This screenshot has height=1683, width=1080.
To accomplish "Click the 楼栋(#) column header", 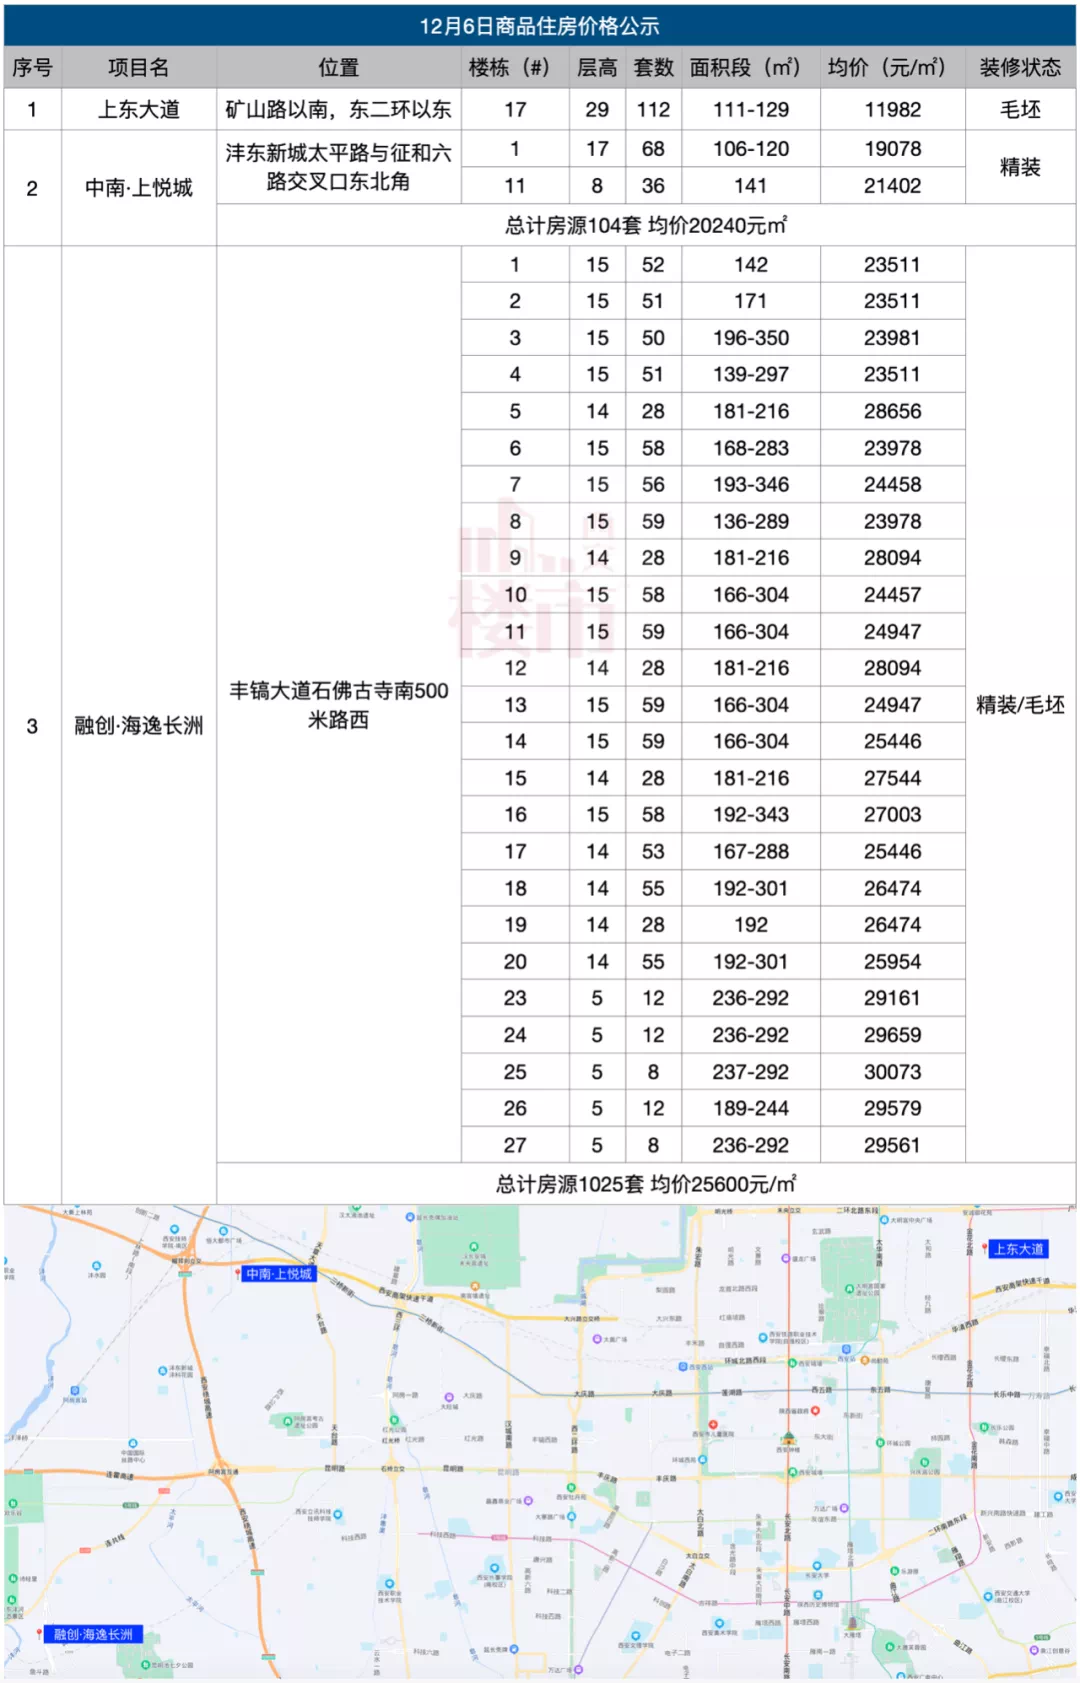I will 514,67.
